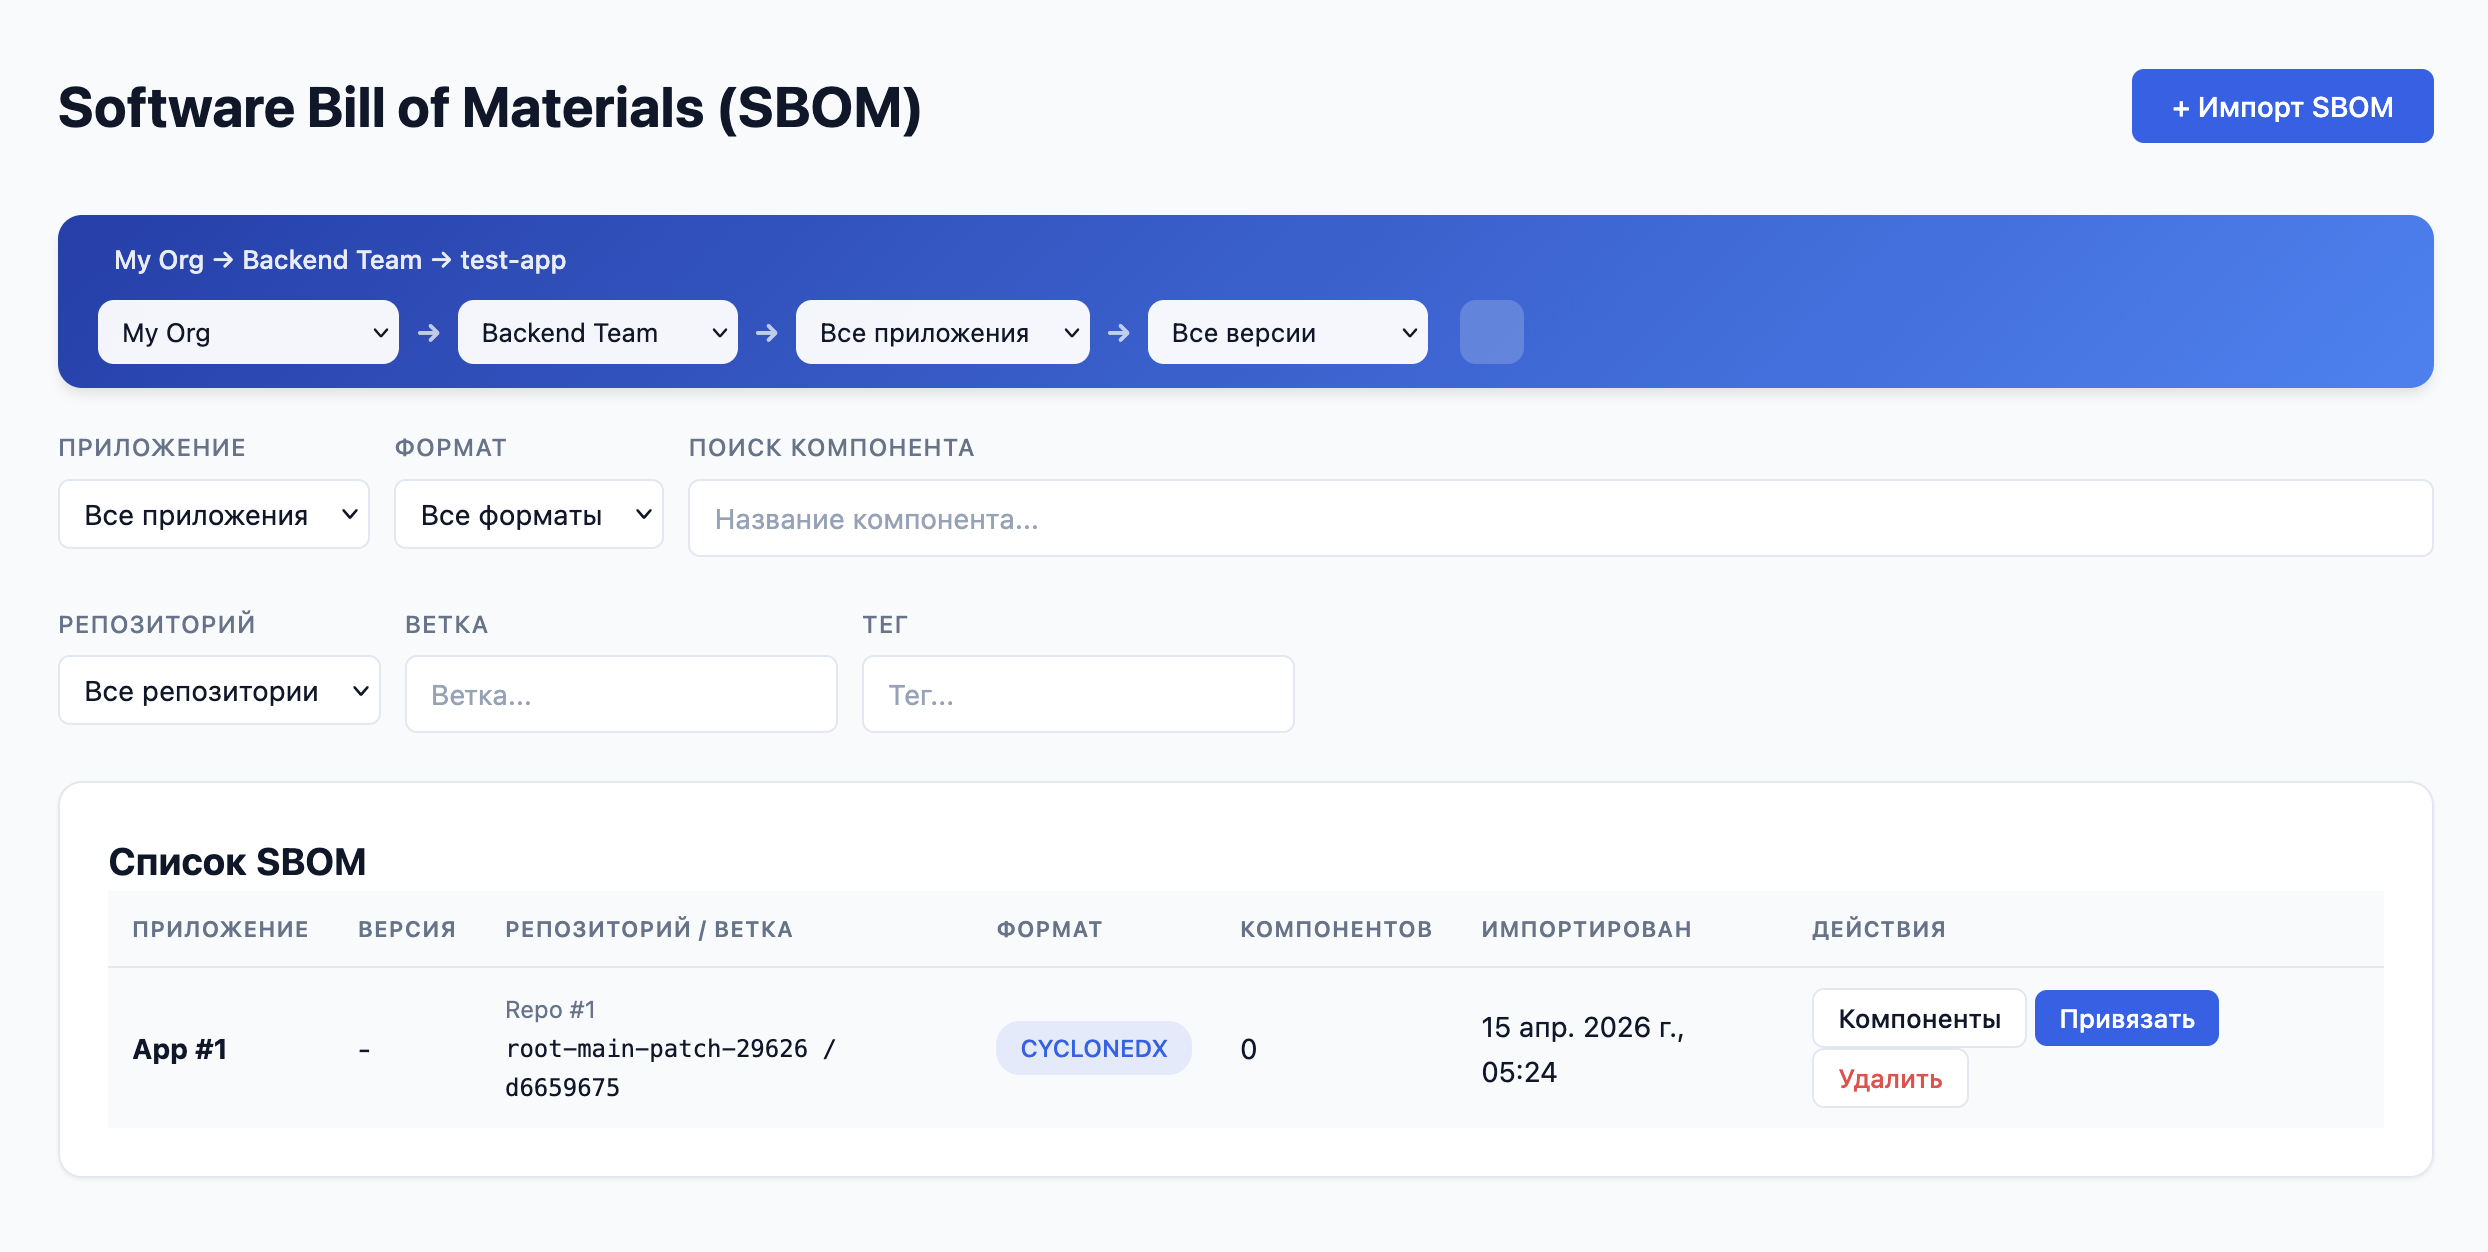Click the CYCLONEDX format badge

(1093, 1048)
